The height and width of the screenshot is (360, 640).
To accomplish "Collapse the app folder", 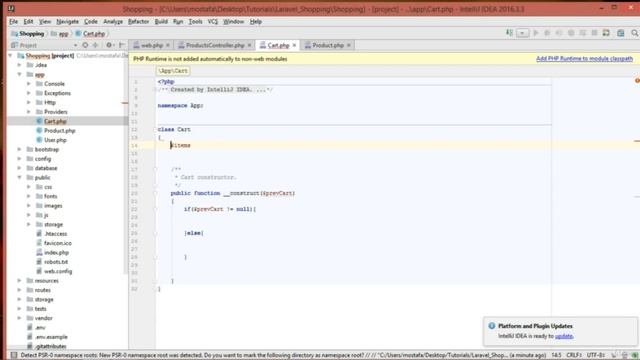I will (19, 74).
